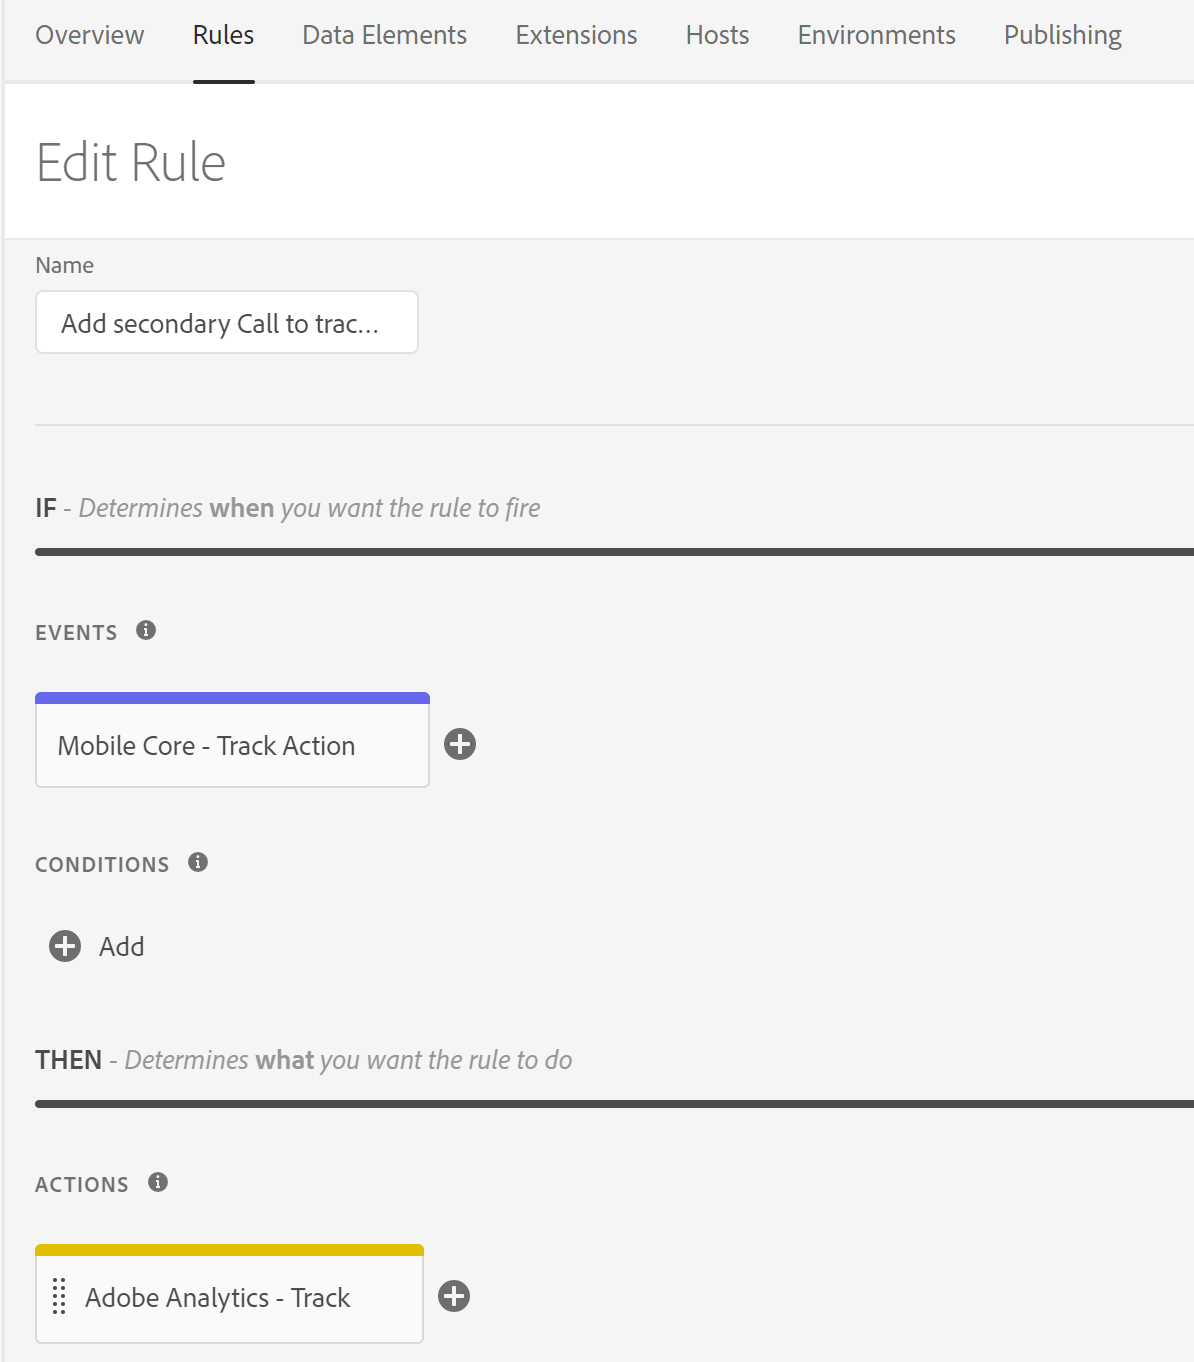Navigate to the Publishing tab
The height and width of the screenshot is (1362, 1194).
(x=1062, y=35)
